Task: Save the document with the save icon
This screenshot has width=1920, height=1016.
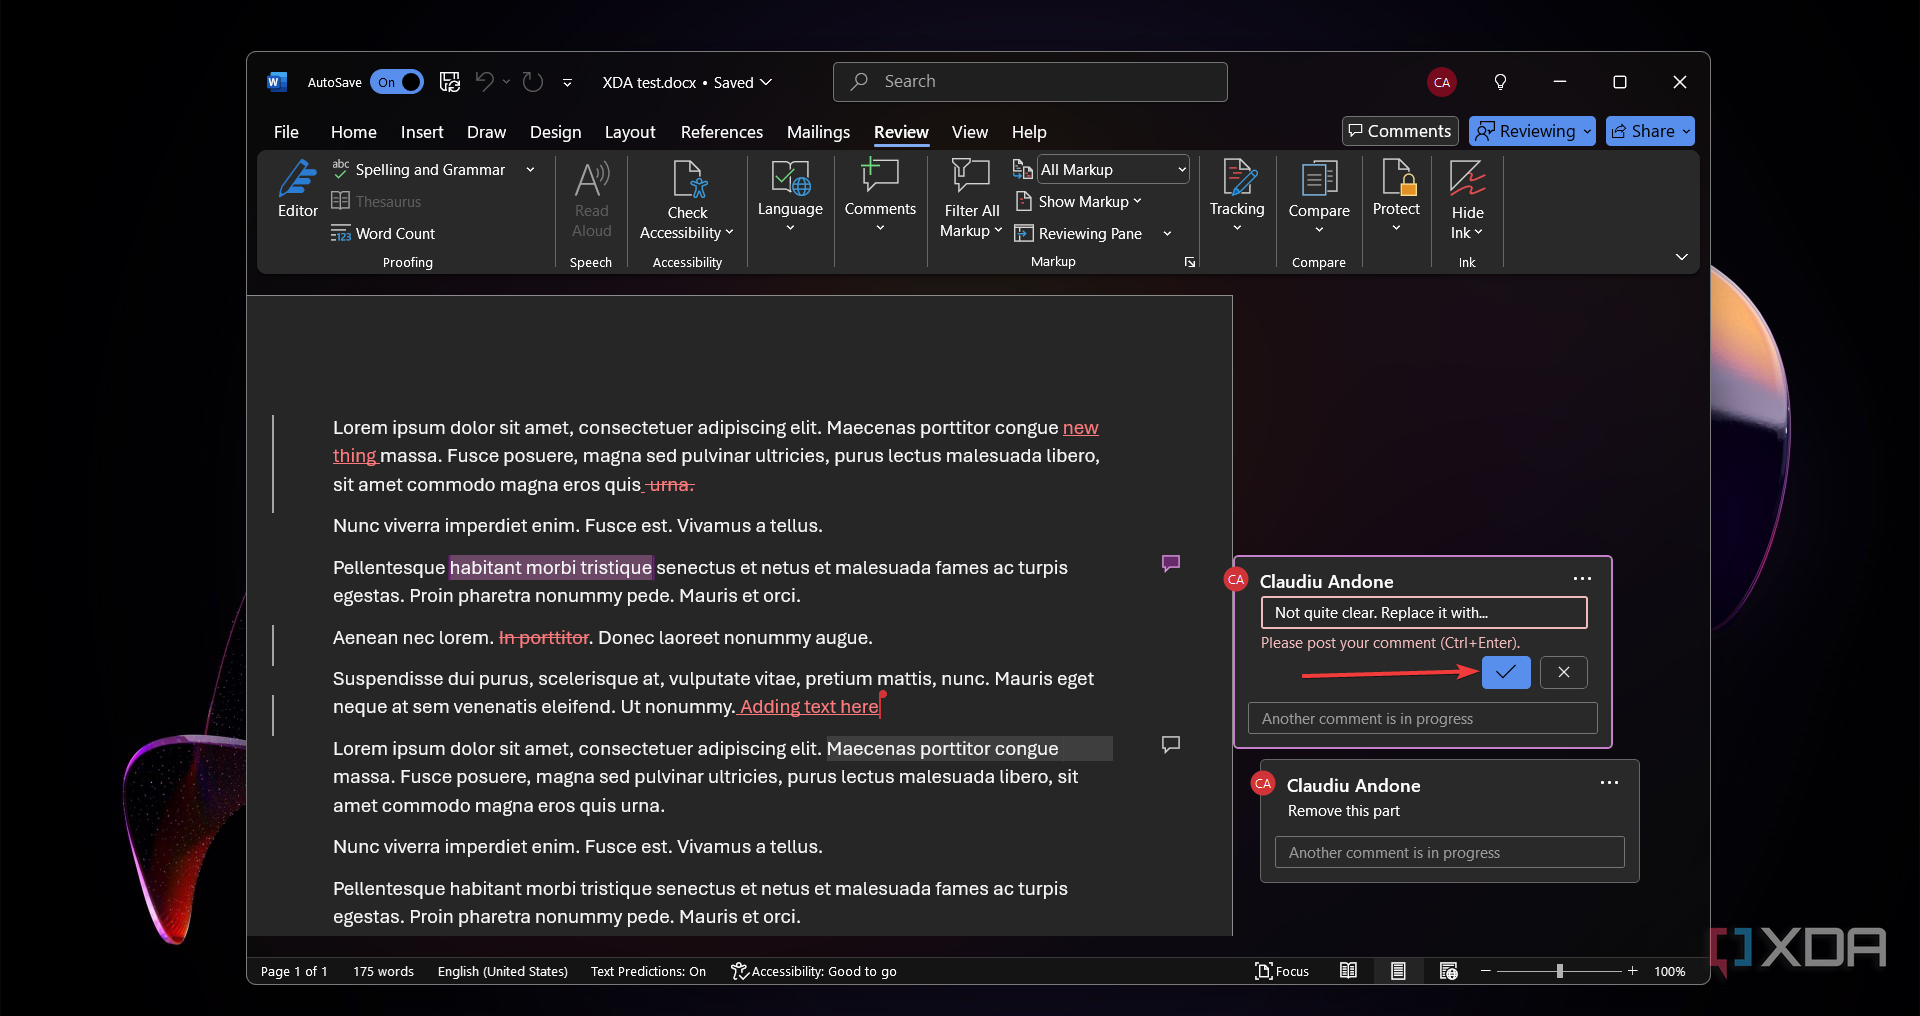Action: click(450, 82)
